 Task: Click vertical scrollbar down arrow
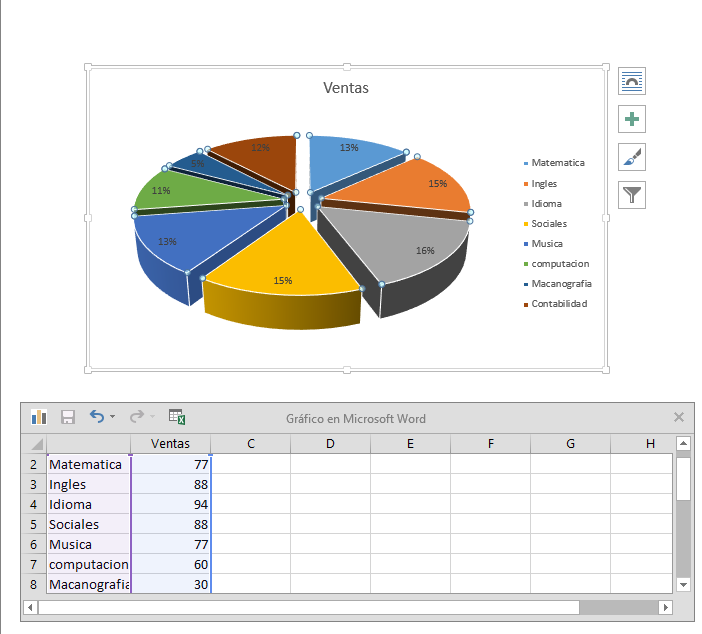(x=683, y=584)
